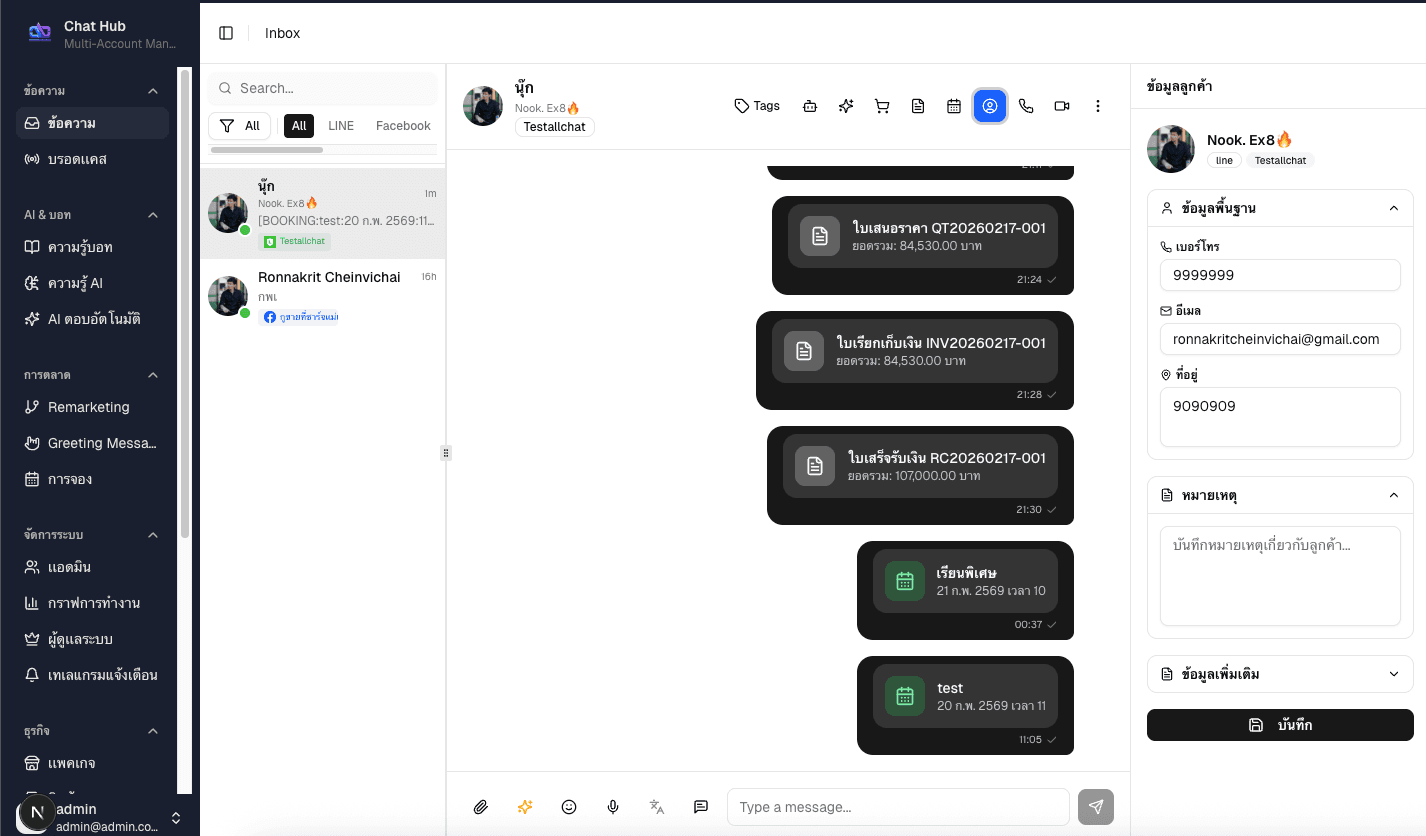Start a voice call with phone icon
This screenshot has width=1426, height=836.
tap(1026, 106)
